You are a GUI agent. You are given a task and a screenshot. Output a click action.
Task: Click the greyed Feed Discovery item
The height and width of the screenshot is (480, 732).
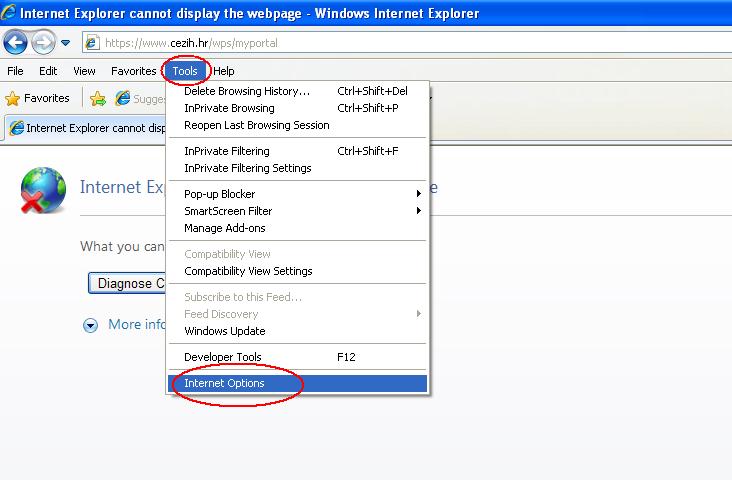coord(297,314)
